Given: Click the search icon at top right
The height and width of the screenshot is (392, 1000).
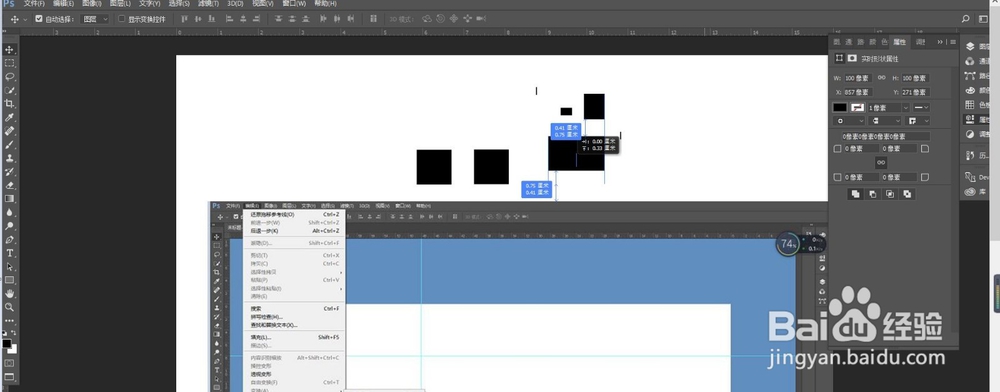Looking at the screenshot, I should pos(966,19).
